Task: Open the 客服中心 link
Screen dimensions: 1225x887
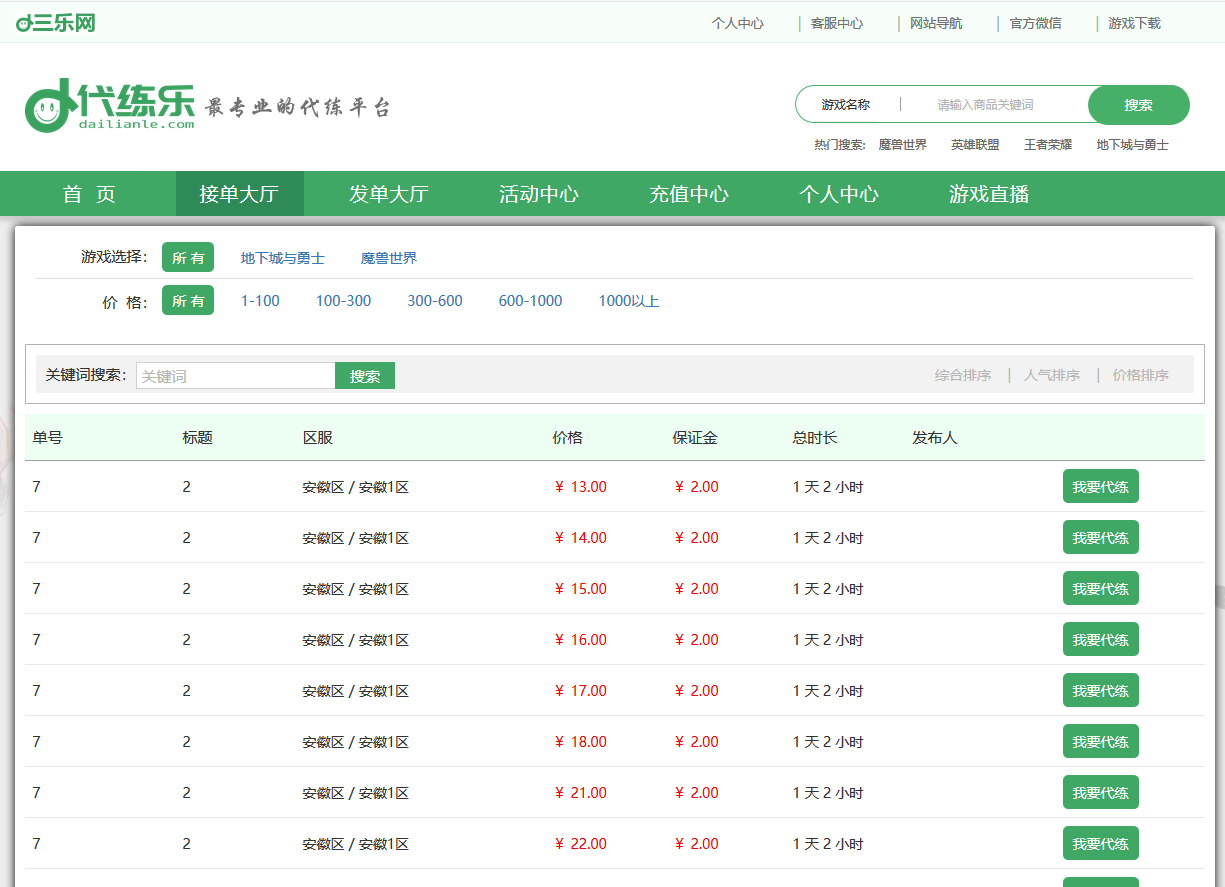Action: (837, 23)
